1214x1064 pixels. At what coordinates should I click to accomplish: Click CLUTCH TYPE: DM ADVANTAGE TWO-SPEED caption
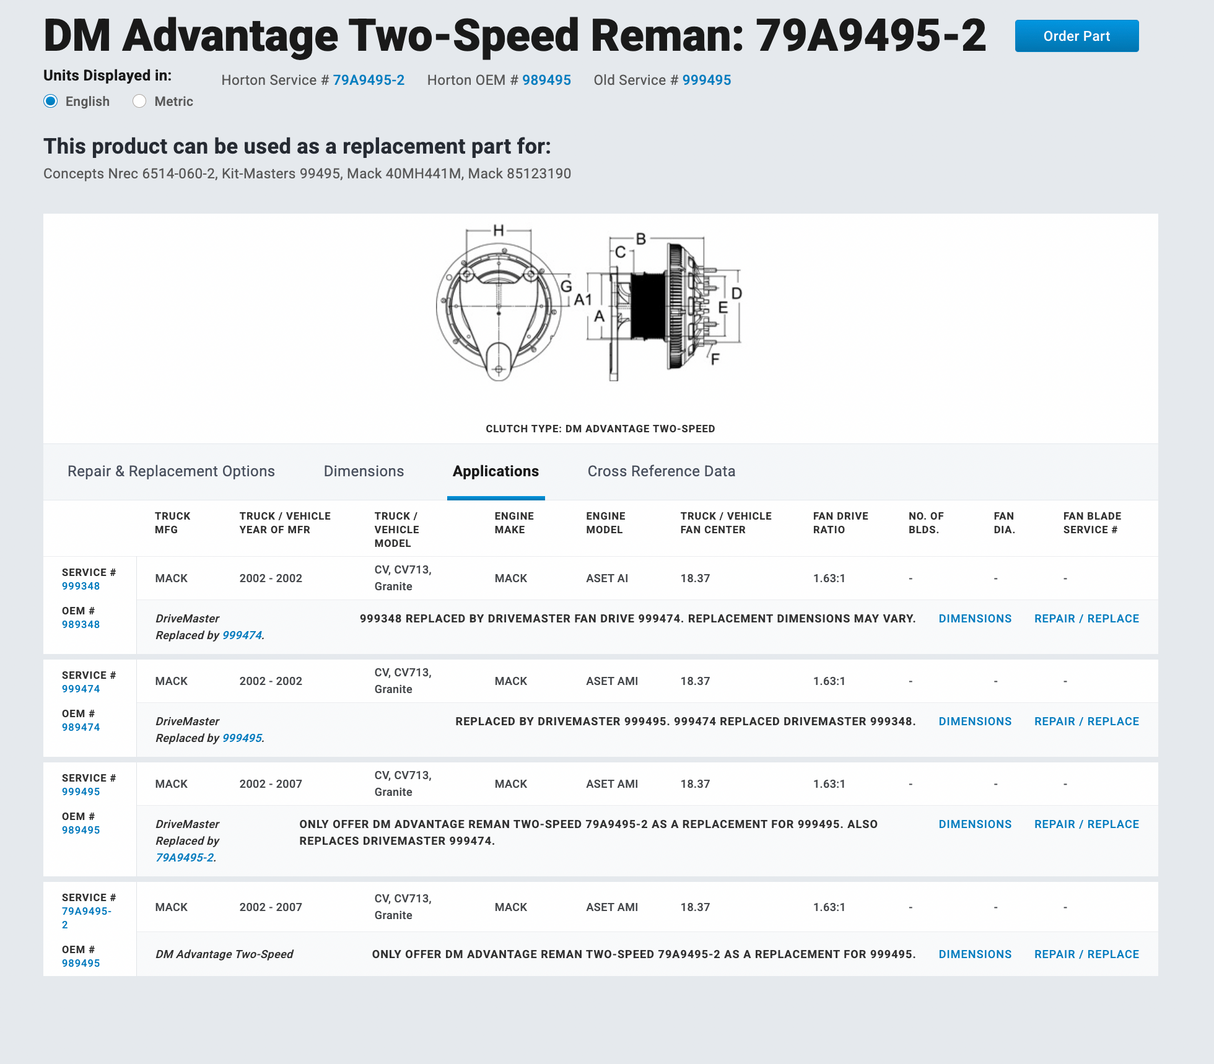[600, 429]
